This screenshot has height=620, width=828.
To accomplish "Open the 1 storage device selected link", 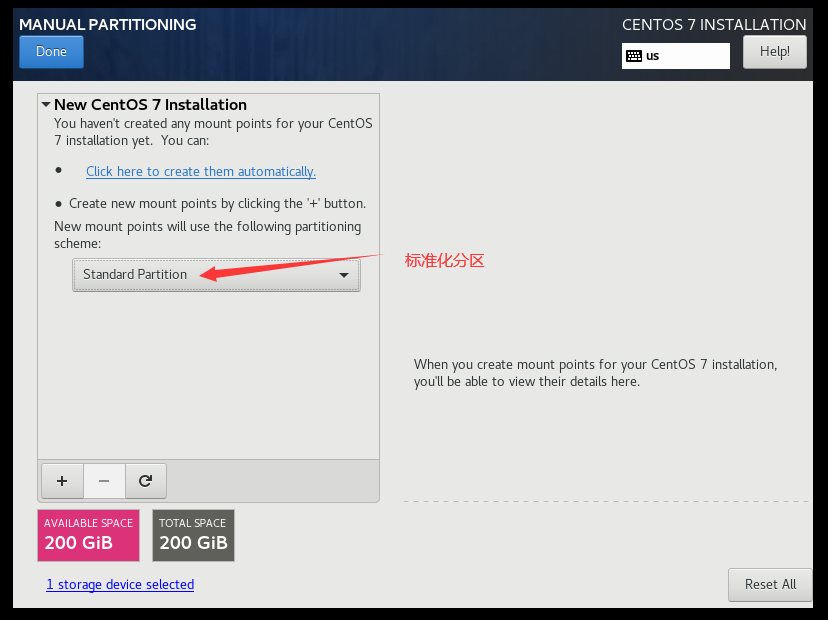I will click(x=120, y=585).
